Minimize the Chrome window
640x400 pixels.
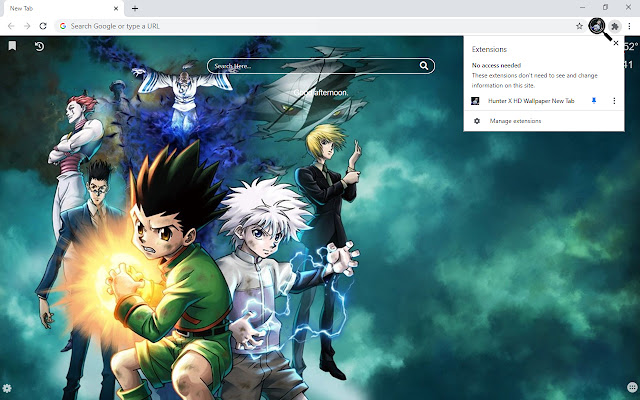582,7
